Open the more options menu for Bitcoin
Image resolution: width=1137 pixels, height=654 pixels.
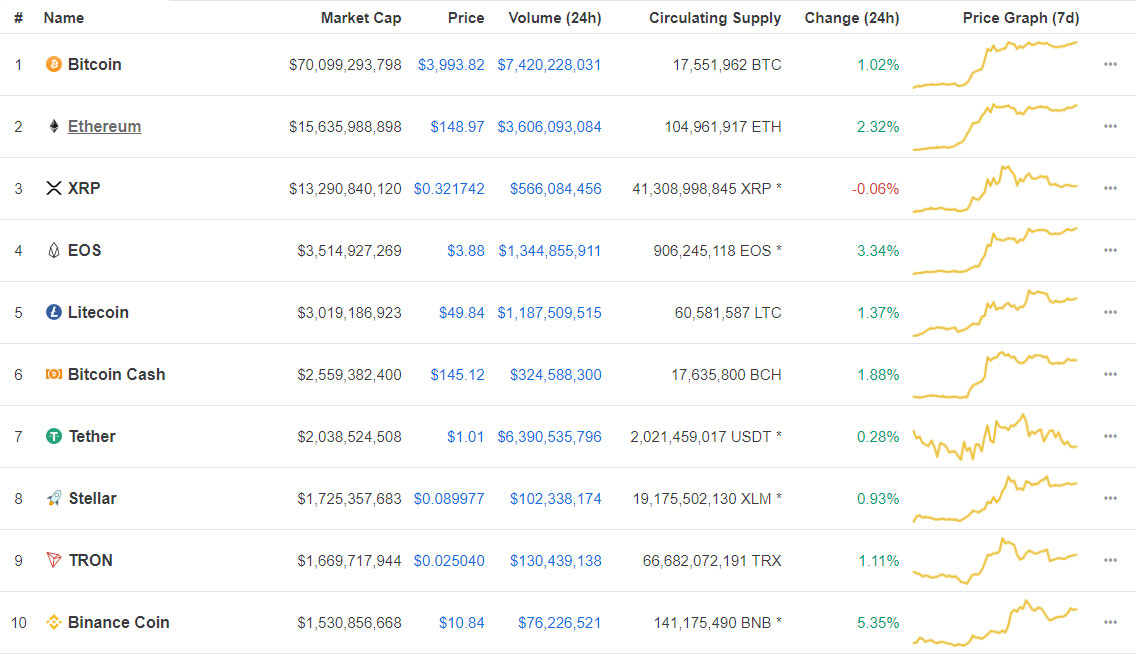pyautogui.click(x=1110, y=65)
